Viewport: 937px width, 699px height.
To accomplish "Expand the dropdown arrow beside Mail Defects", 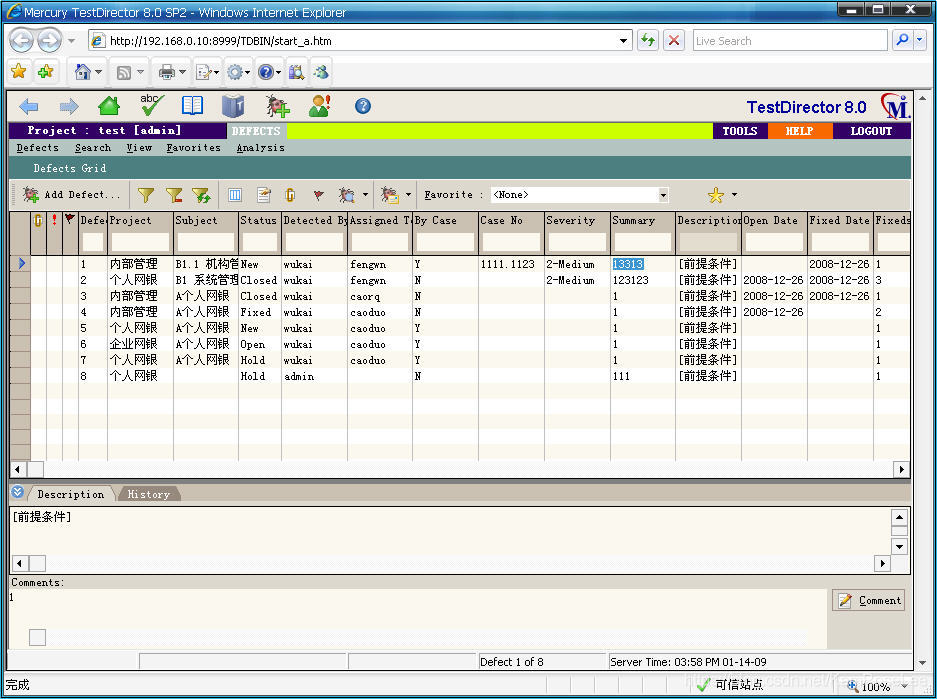I will click(x=409, y=195).
